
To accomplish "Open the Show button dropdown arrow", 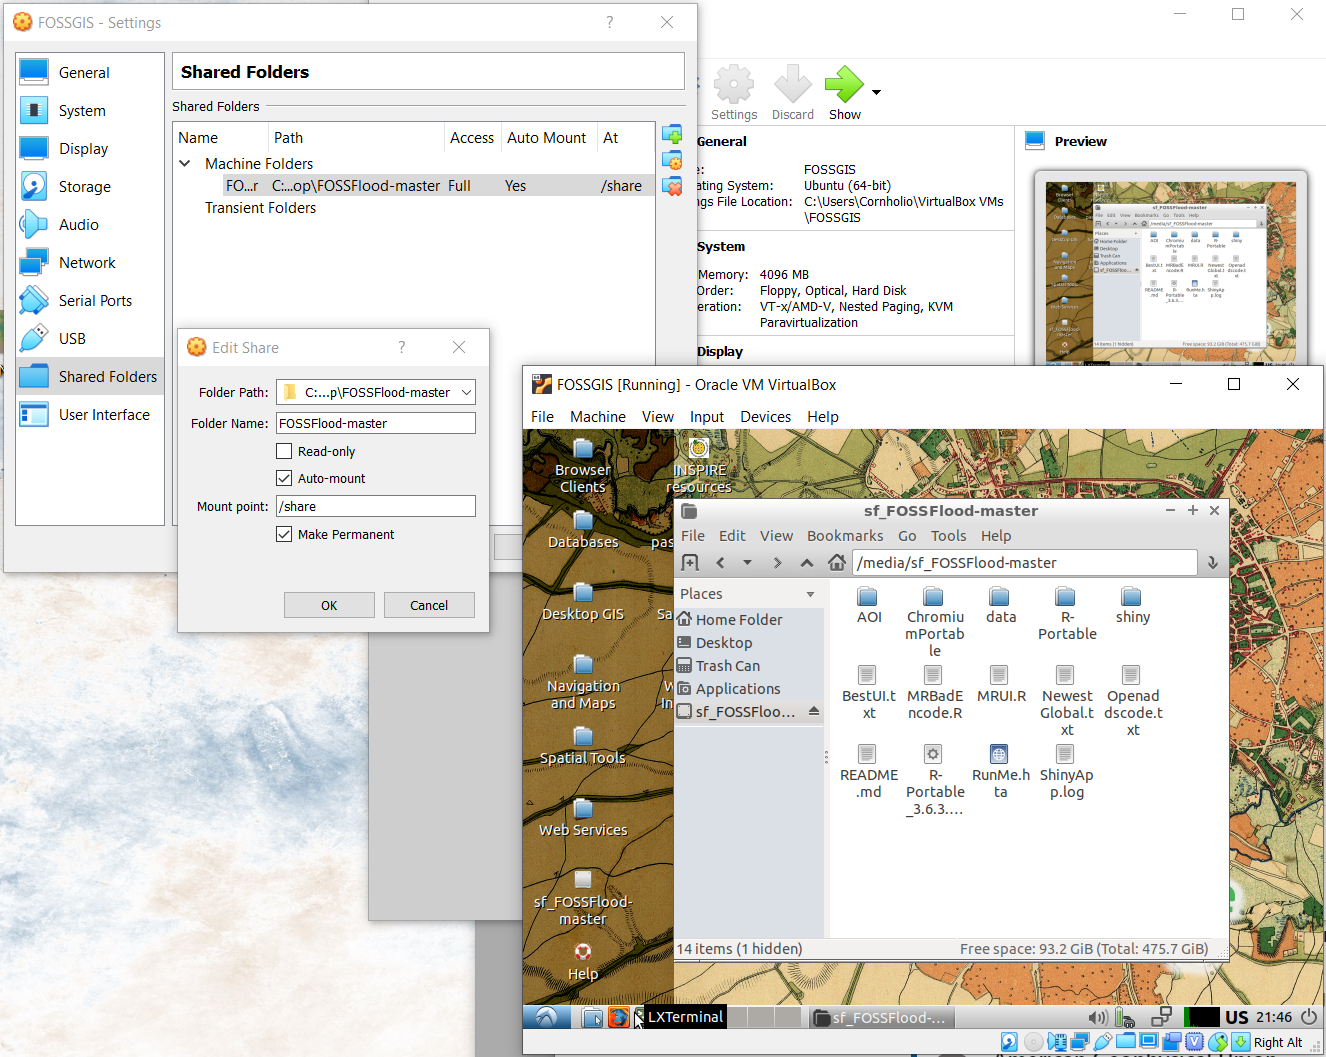I will coord(877,92).
